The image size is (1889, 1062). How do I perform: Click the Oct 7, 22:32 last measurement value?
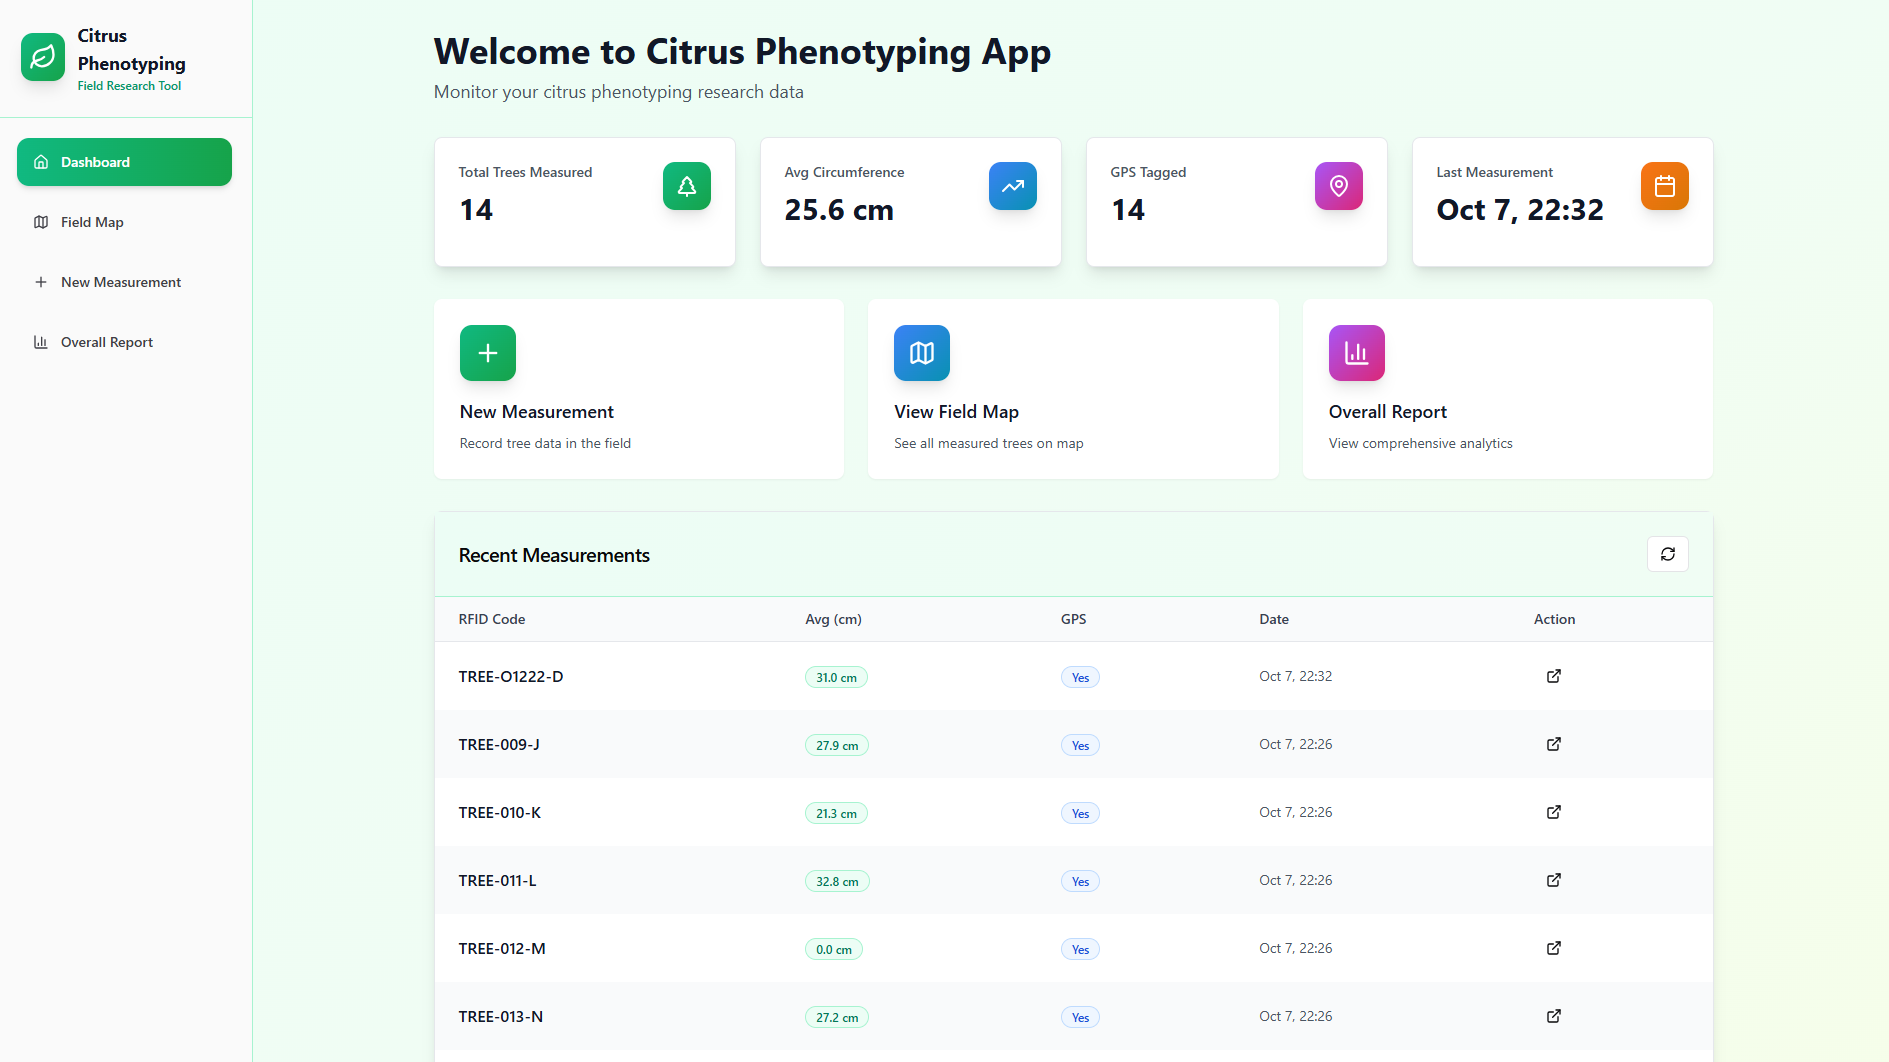point(1520,210)
